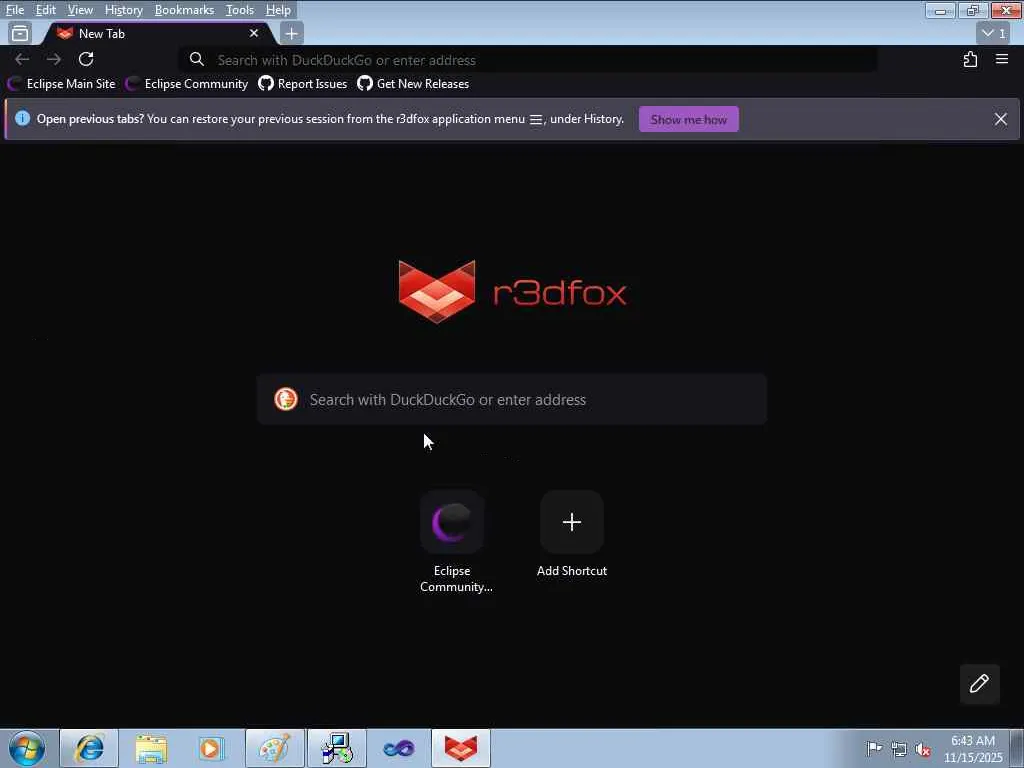Select the New Tab tab
The width and height of the screenshot is (1024, 768).
click(x=157, y=33)
